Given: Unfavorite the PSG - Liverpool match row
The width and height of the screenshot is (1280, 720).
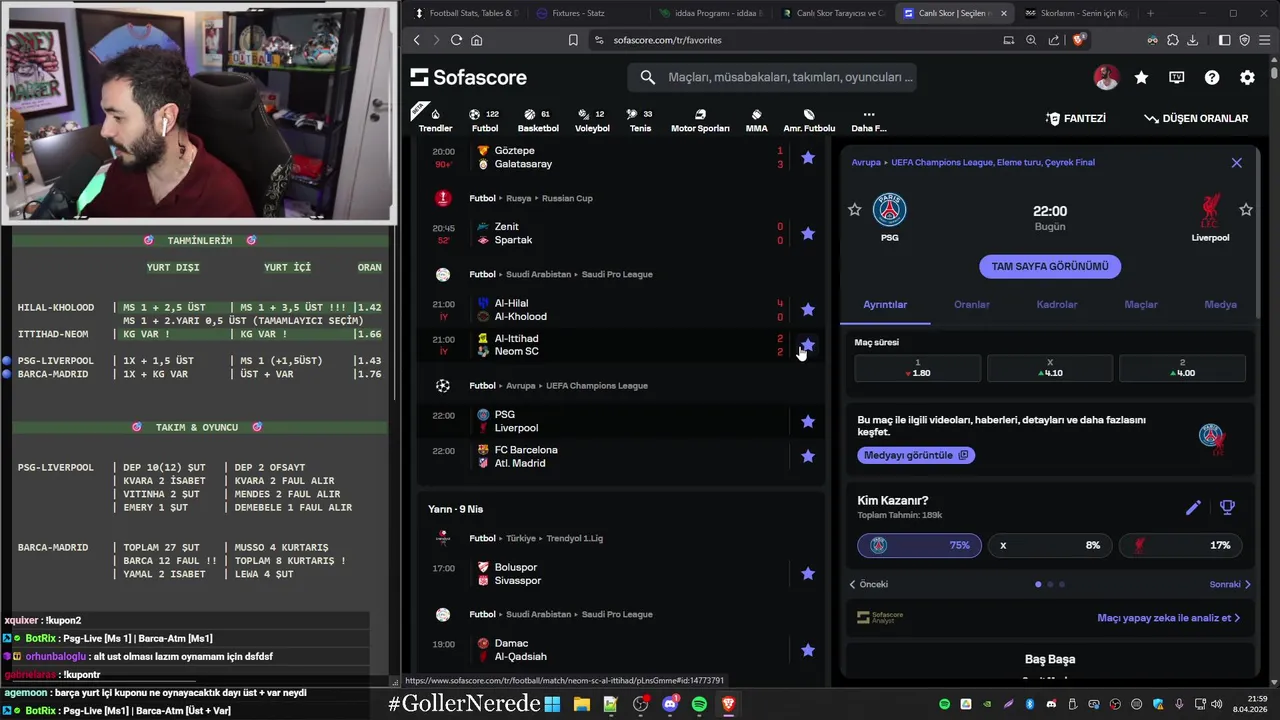Looking at the screenshot, I should [x=808, y=421].
